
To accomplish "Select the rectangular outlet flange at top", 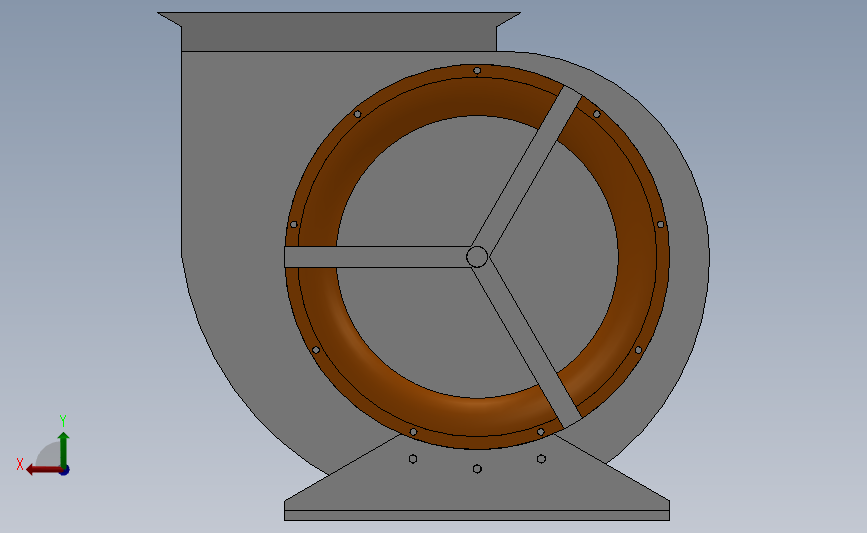I will pos(339,32).
